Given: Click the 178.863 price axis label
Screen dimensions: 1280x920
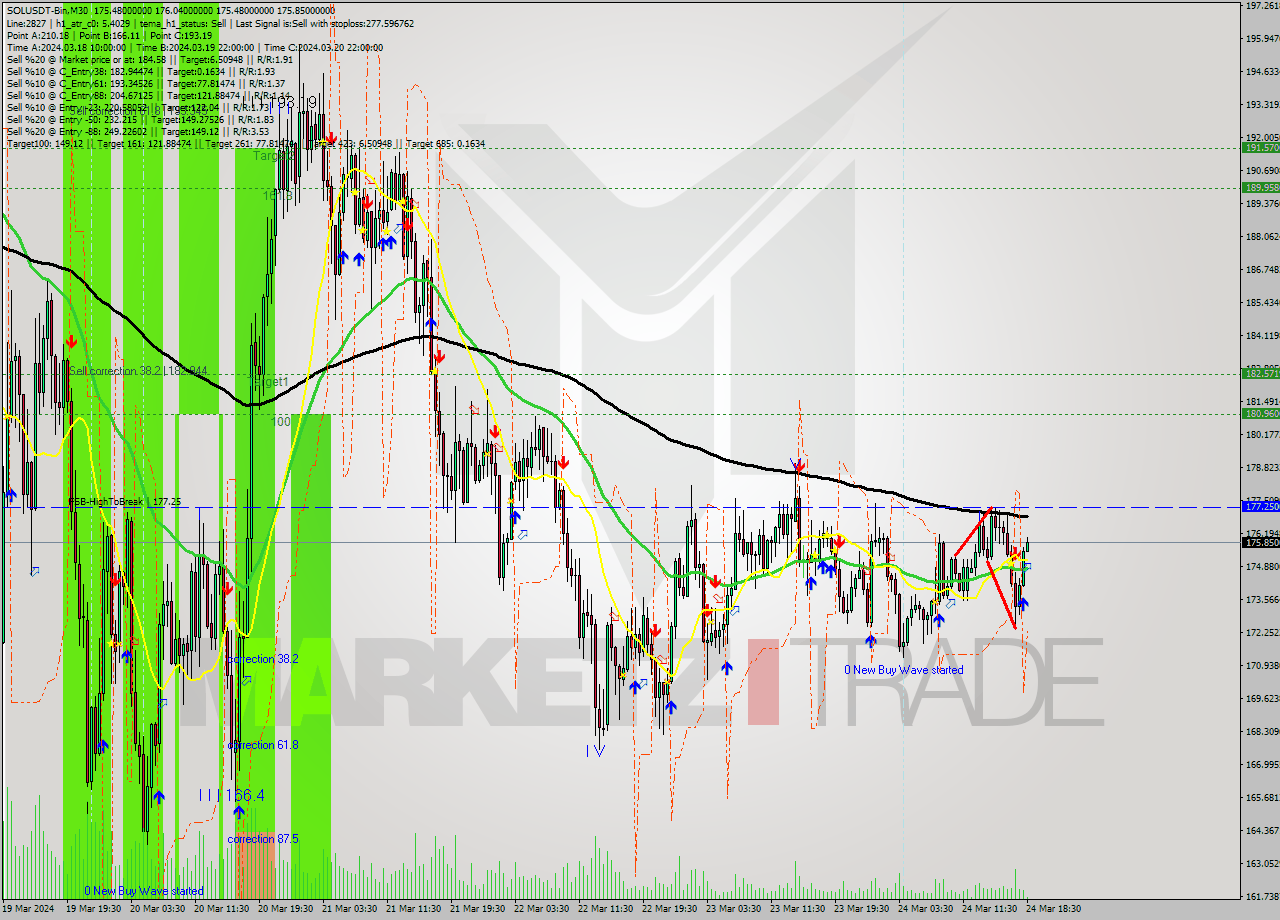Looking at the screenshot, I should click(x=1263, y=467).
